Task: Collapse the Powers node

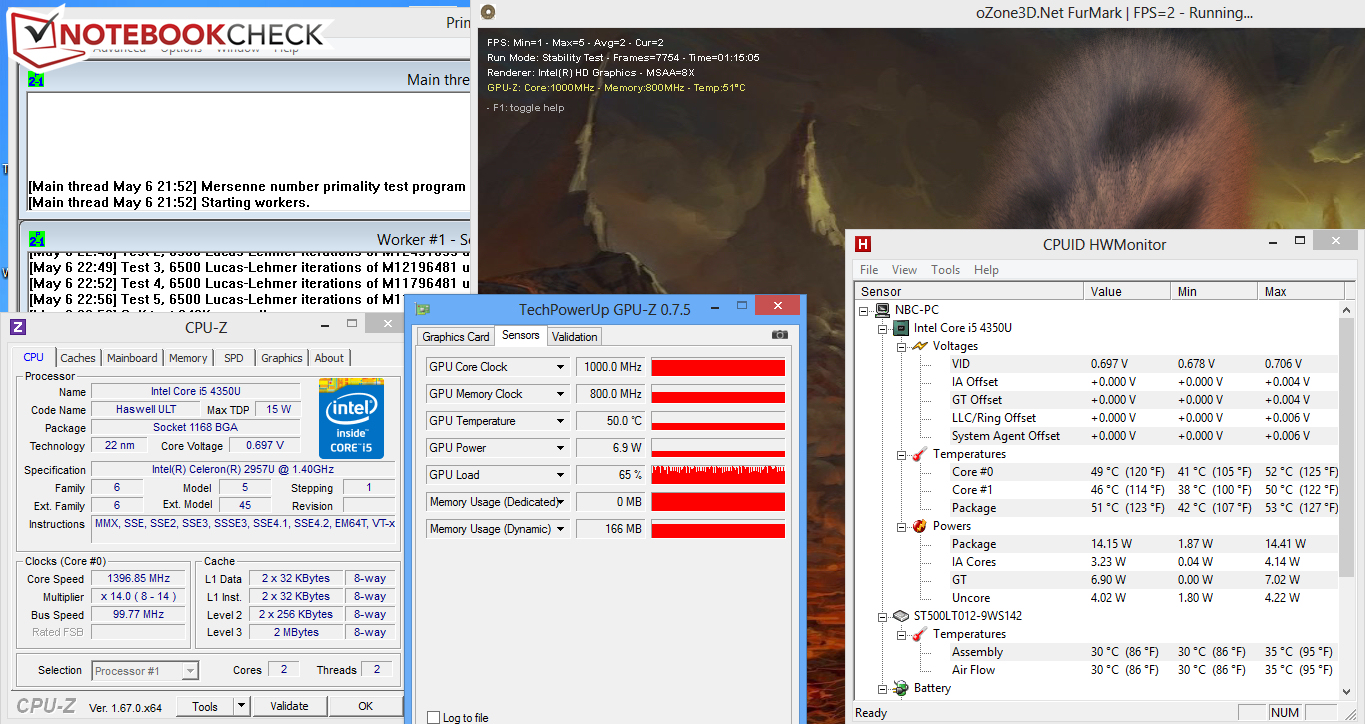Action: coord(901,526)
